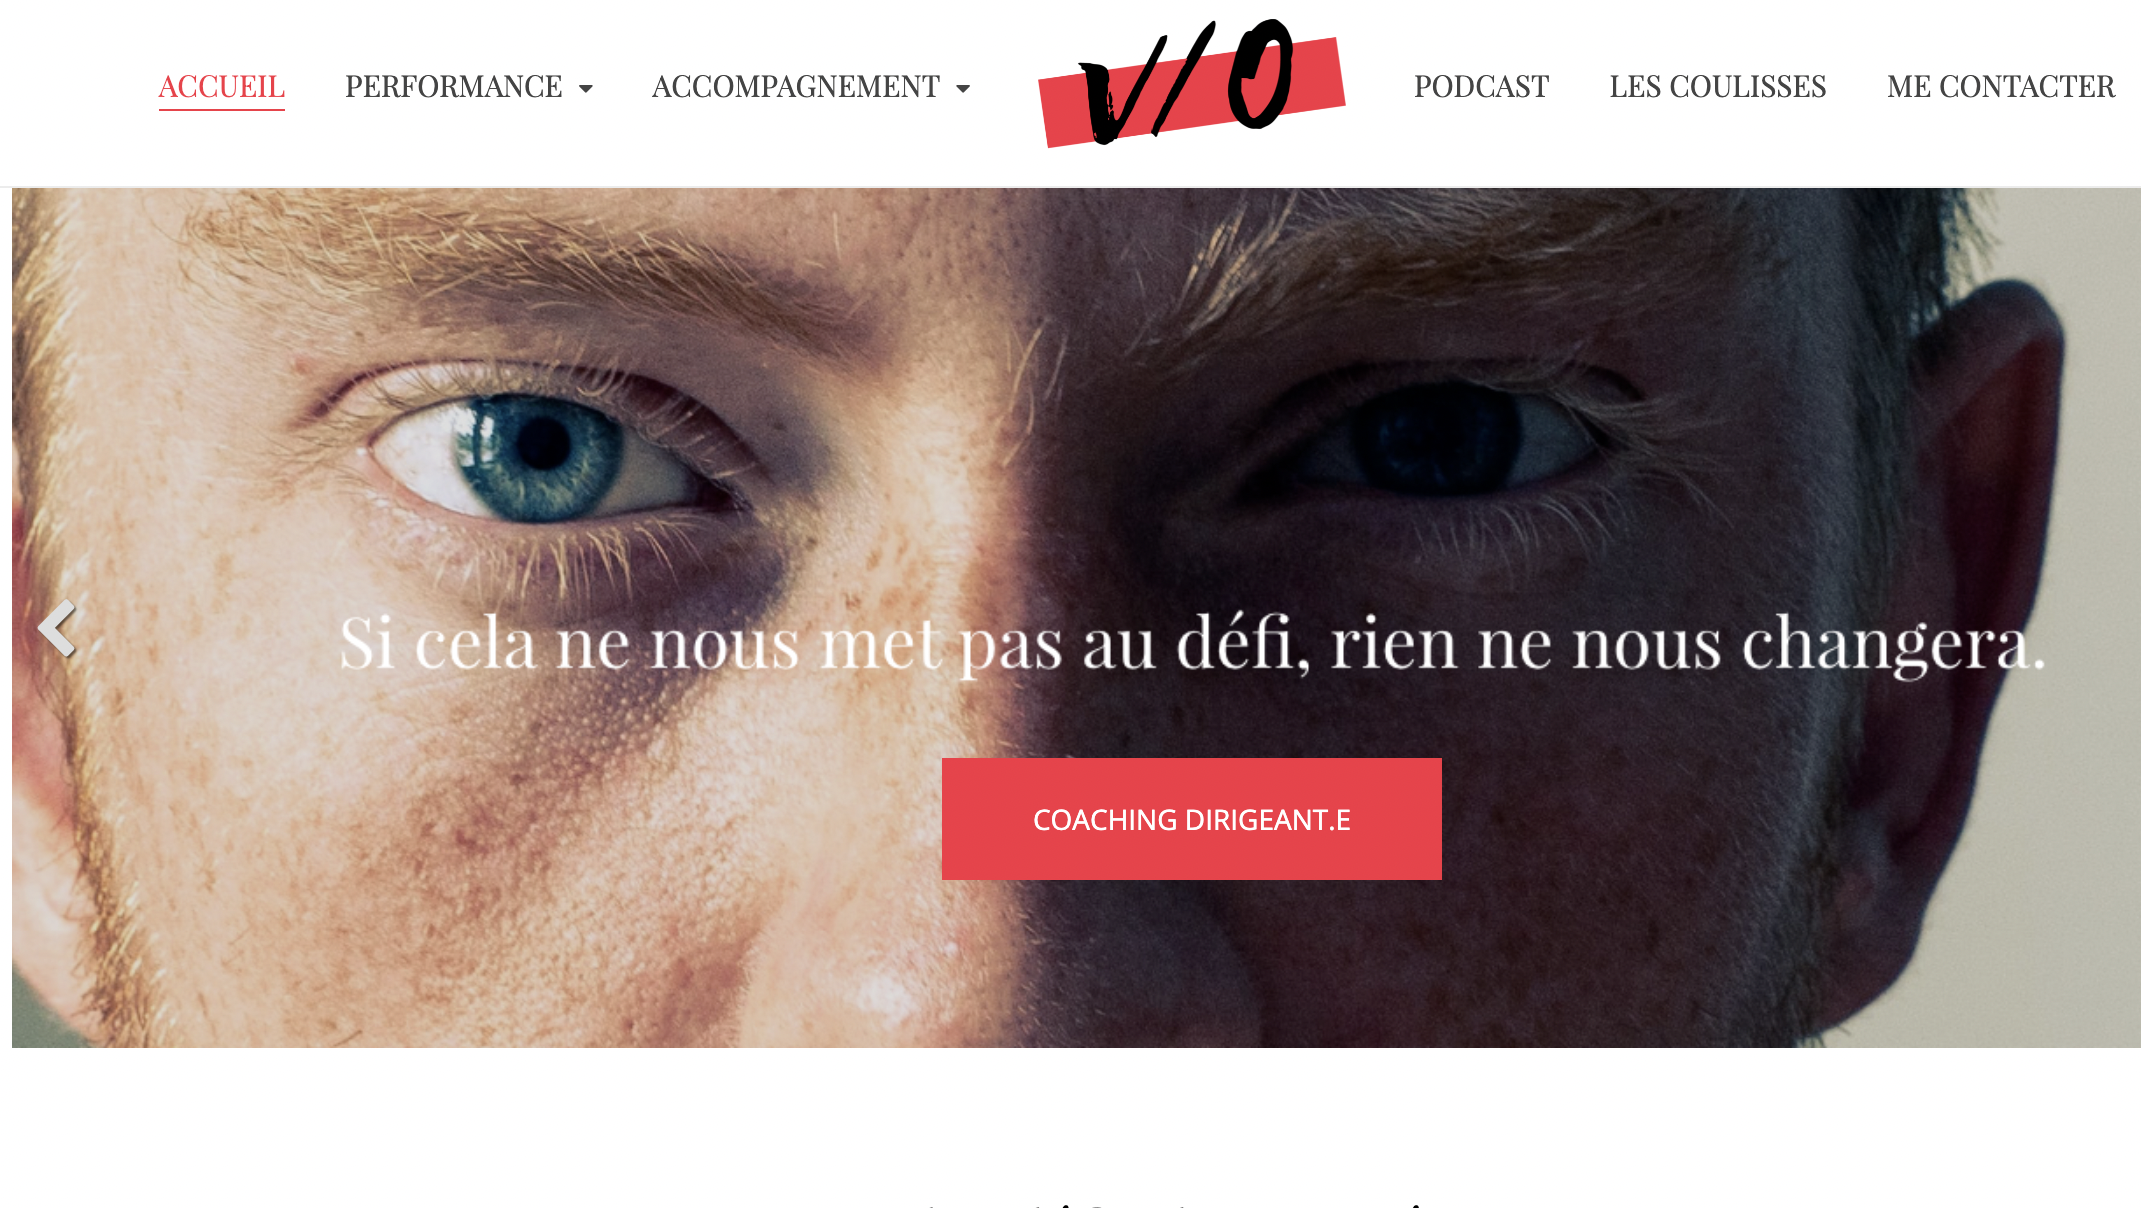2141x1208 pixels.
Task: Click the V/O brushstroke logo
Action: coord(1192,84)
